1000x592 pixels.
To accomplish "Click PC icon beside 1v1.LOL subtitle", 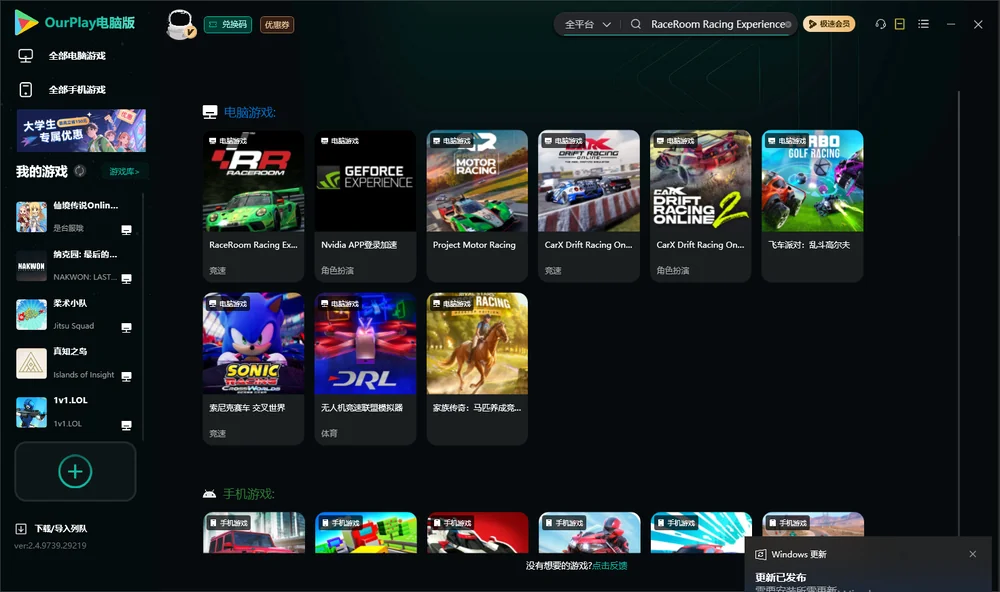I will tap(126, 425).
